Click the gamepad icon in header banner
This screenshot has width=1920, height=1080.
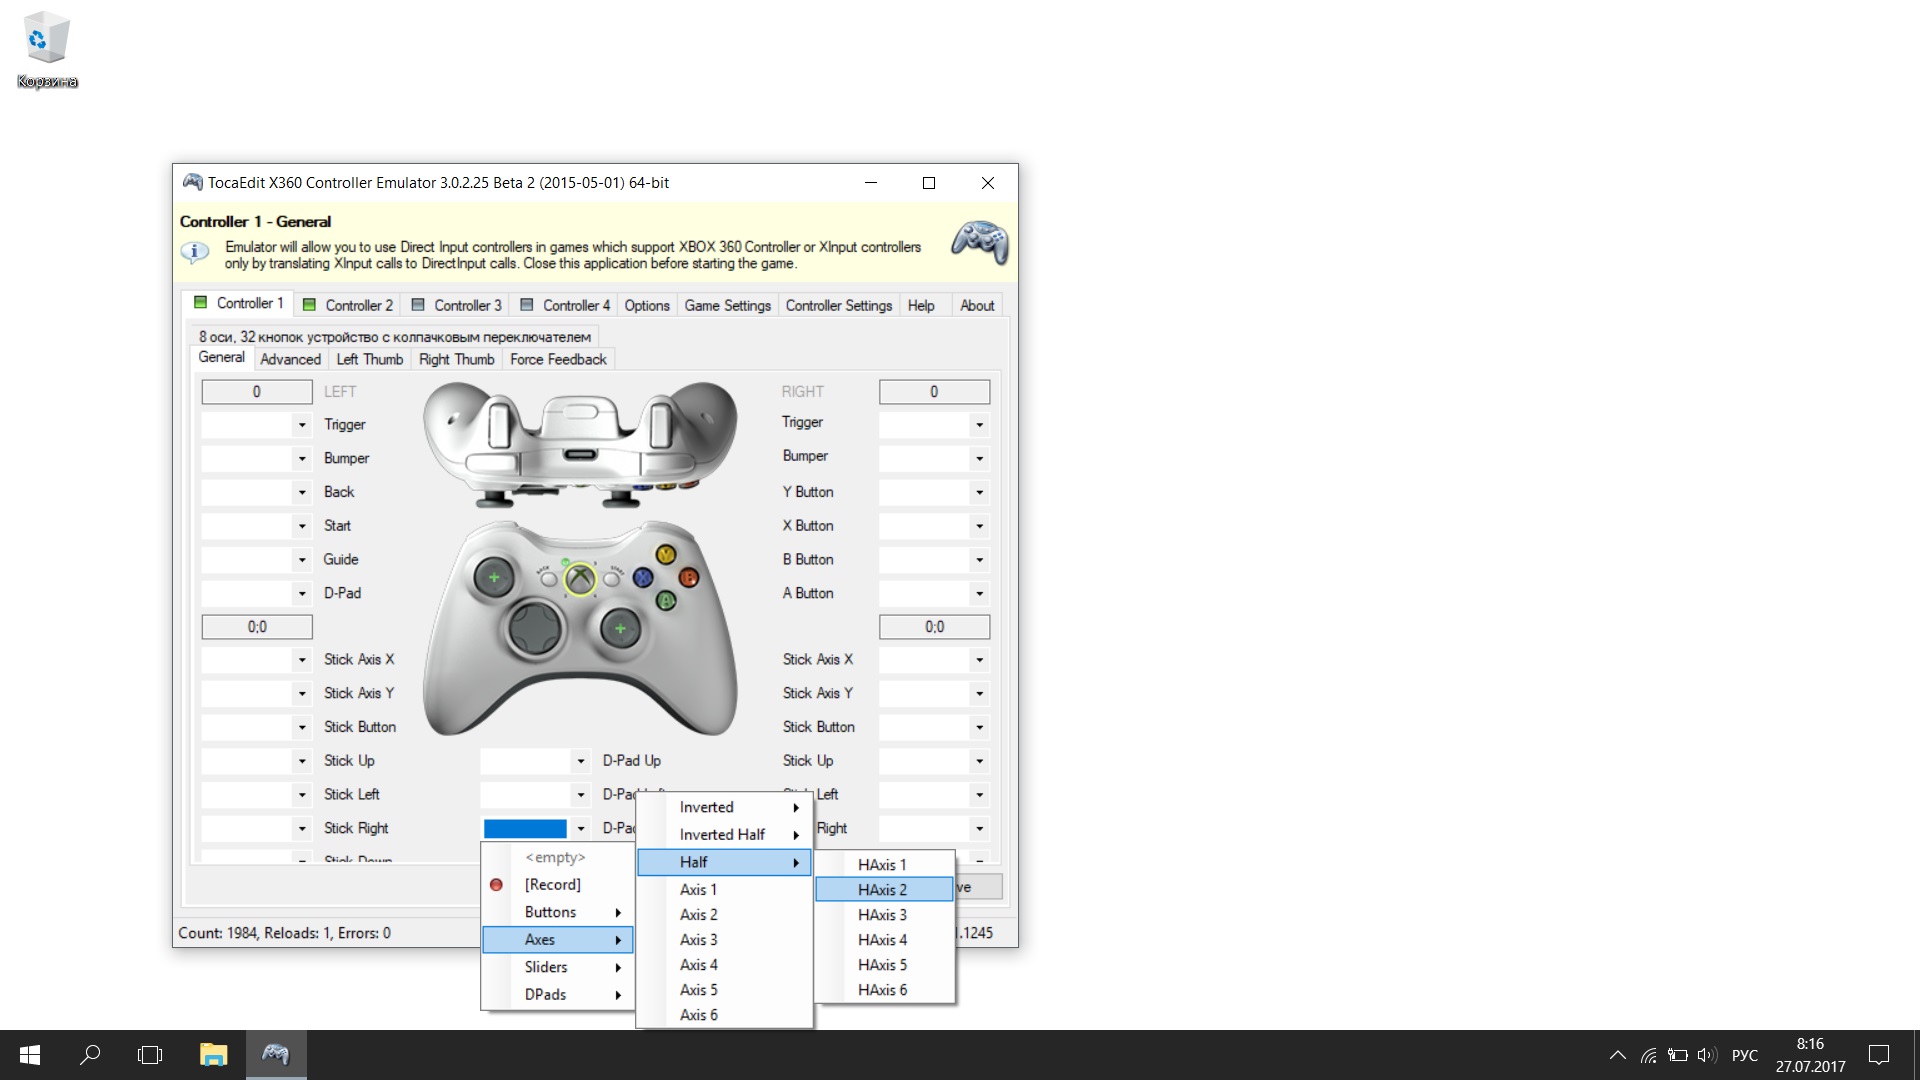[979, 242]
